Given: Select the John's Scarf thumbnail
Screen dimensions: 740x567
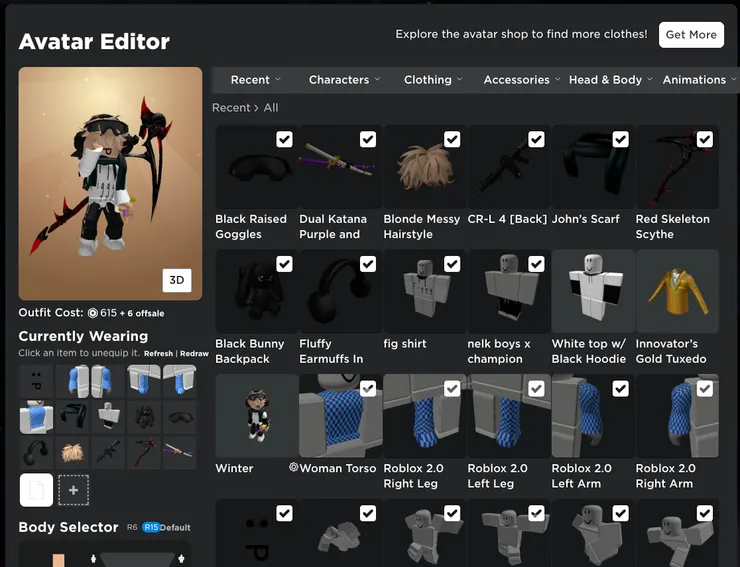Looking at the screenshot, I should click(593, 167).
